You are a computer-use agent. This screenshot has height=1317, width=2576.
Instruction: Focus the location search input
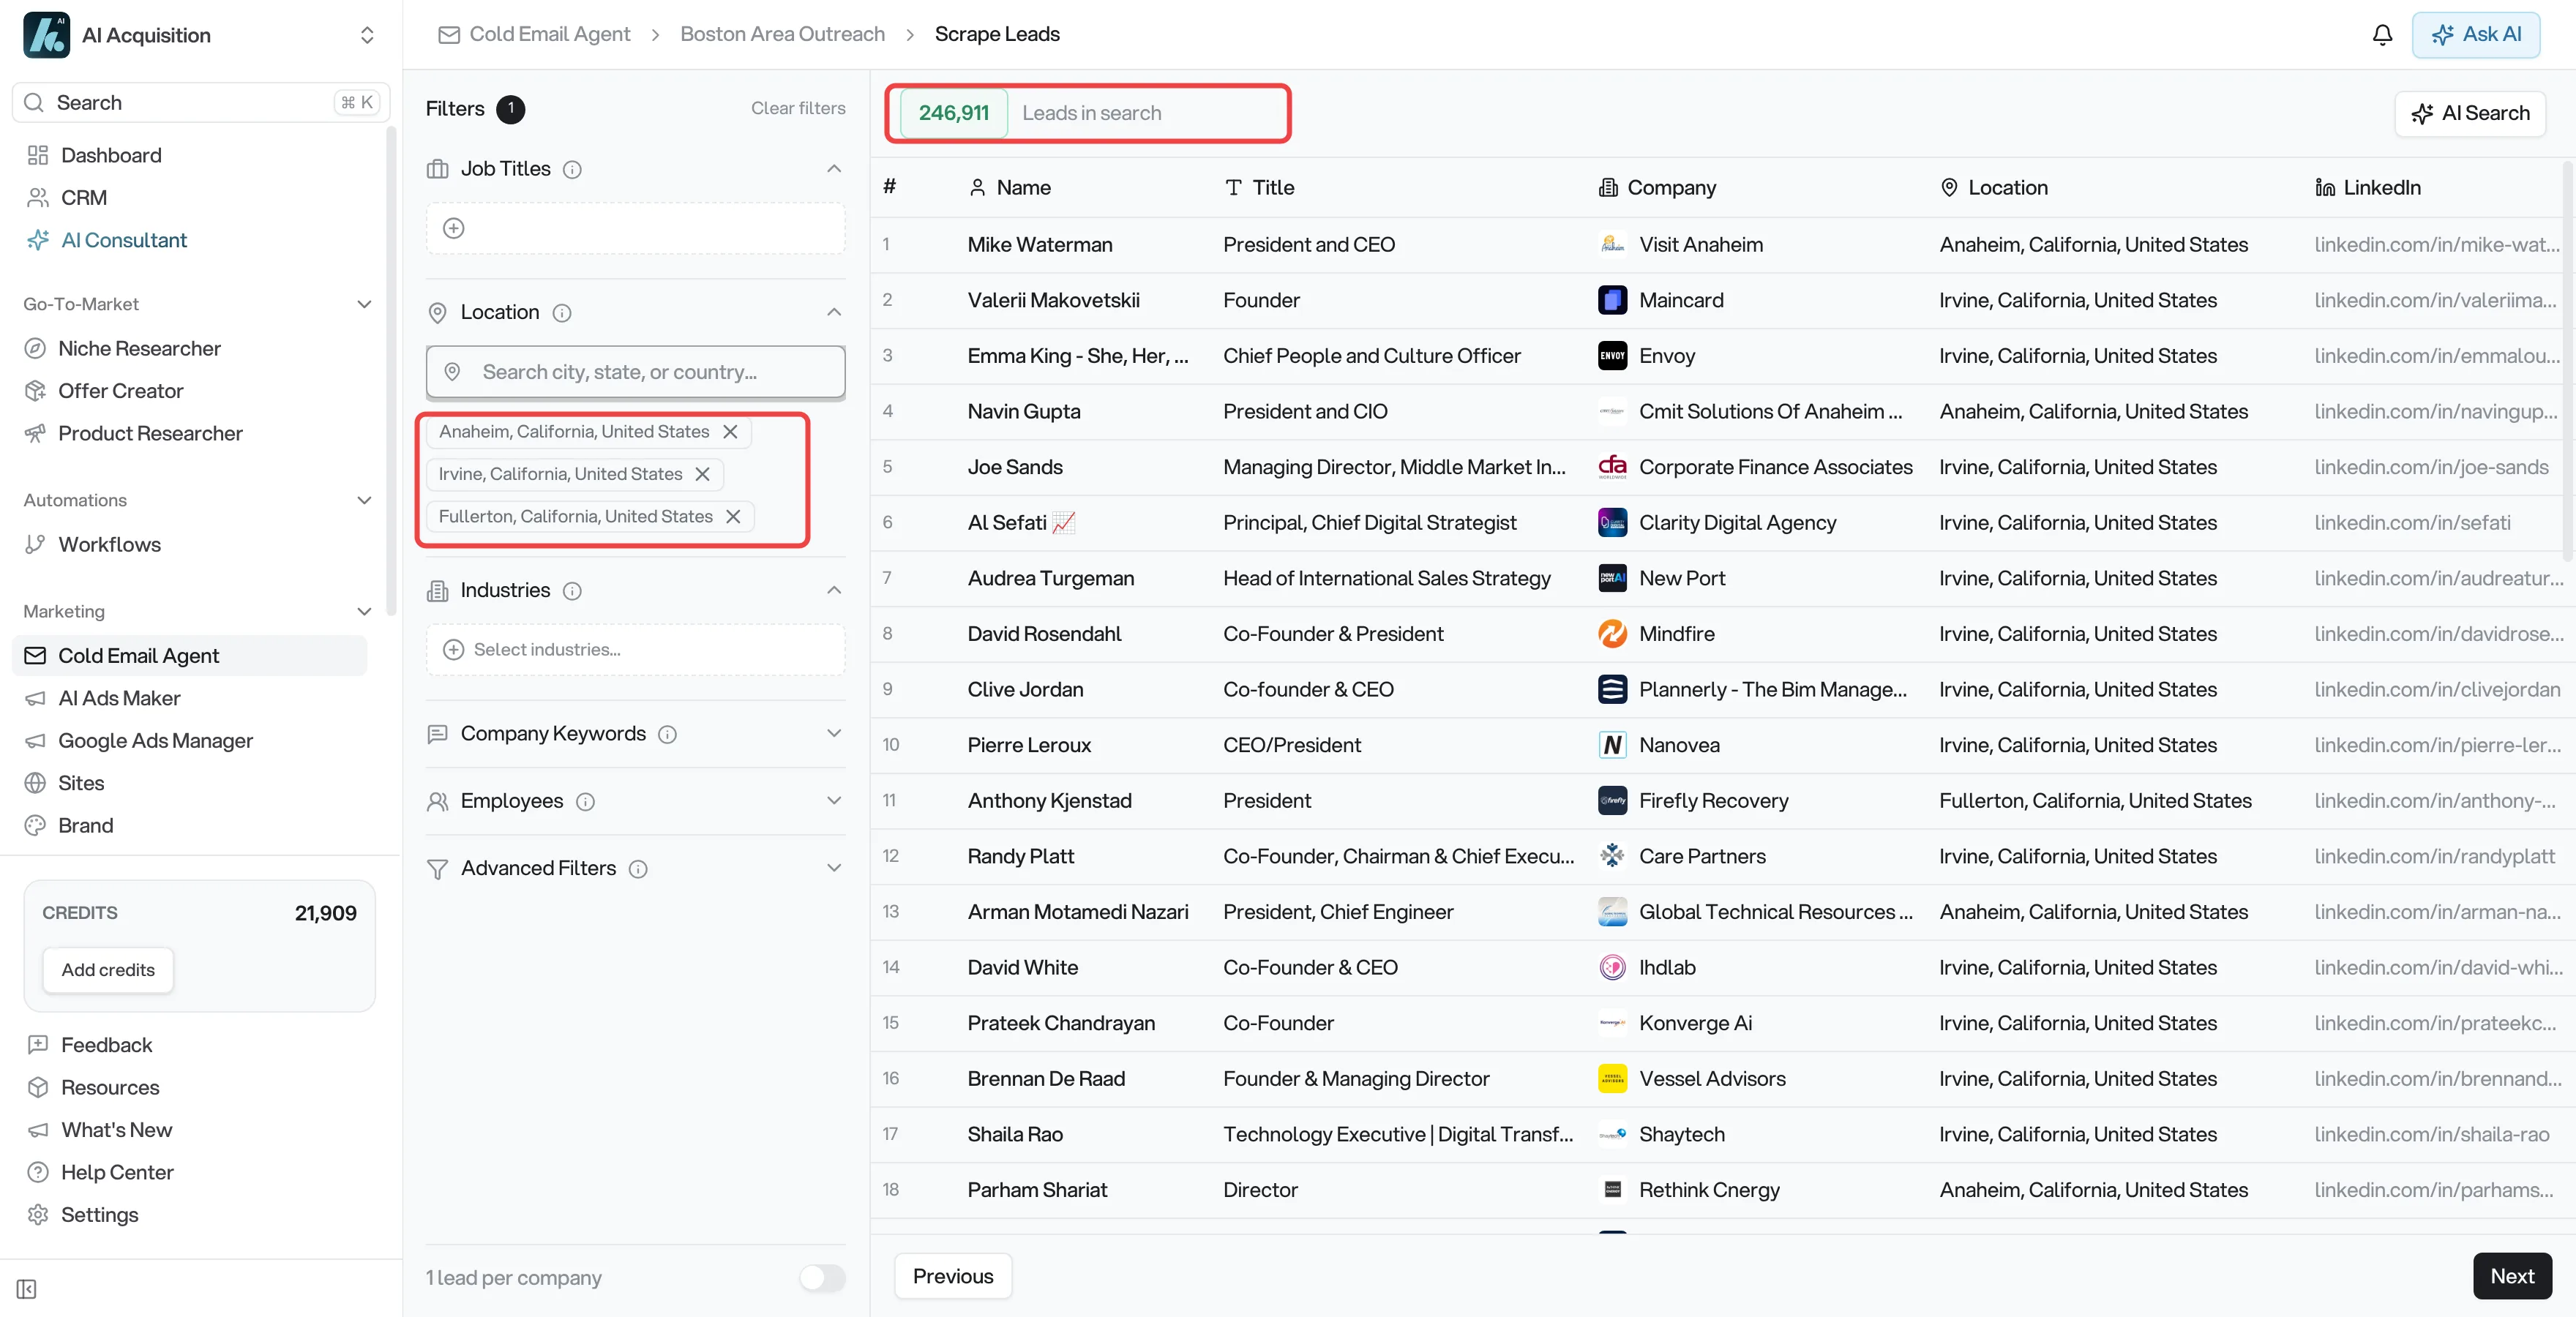[635, 372]
